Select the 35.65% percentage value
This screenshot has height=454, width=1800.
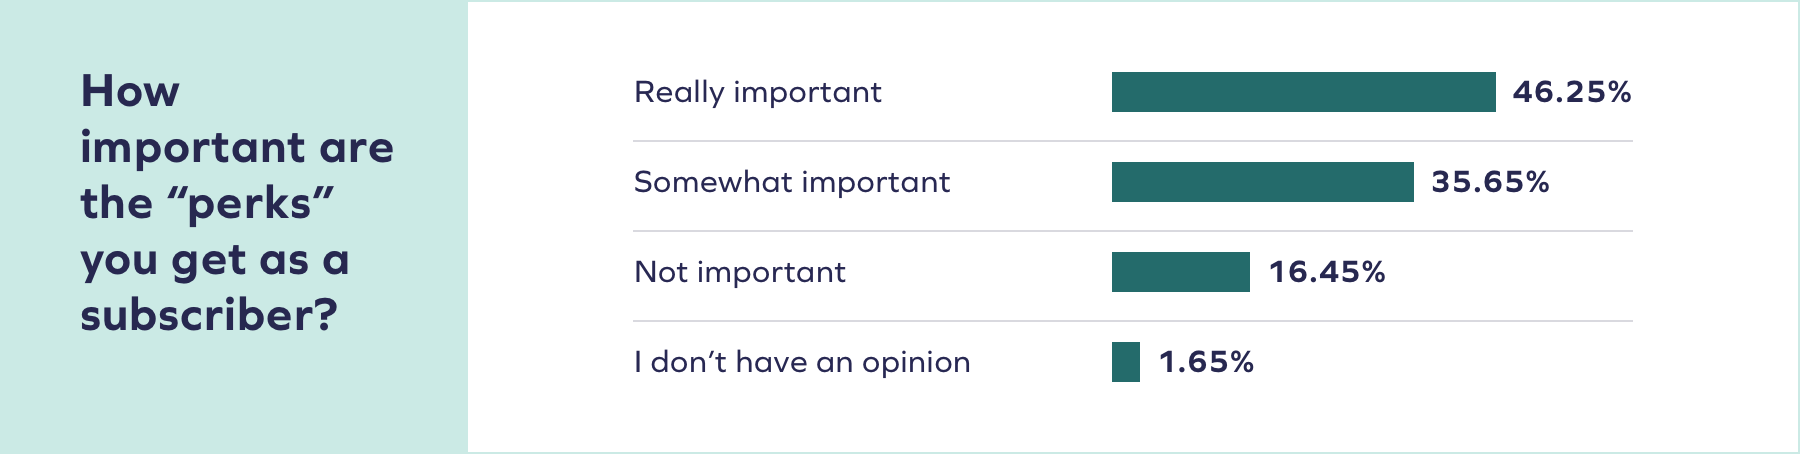point(1489,182)
